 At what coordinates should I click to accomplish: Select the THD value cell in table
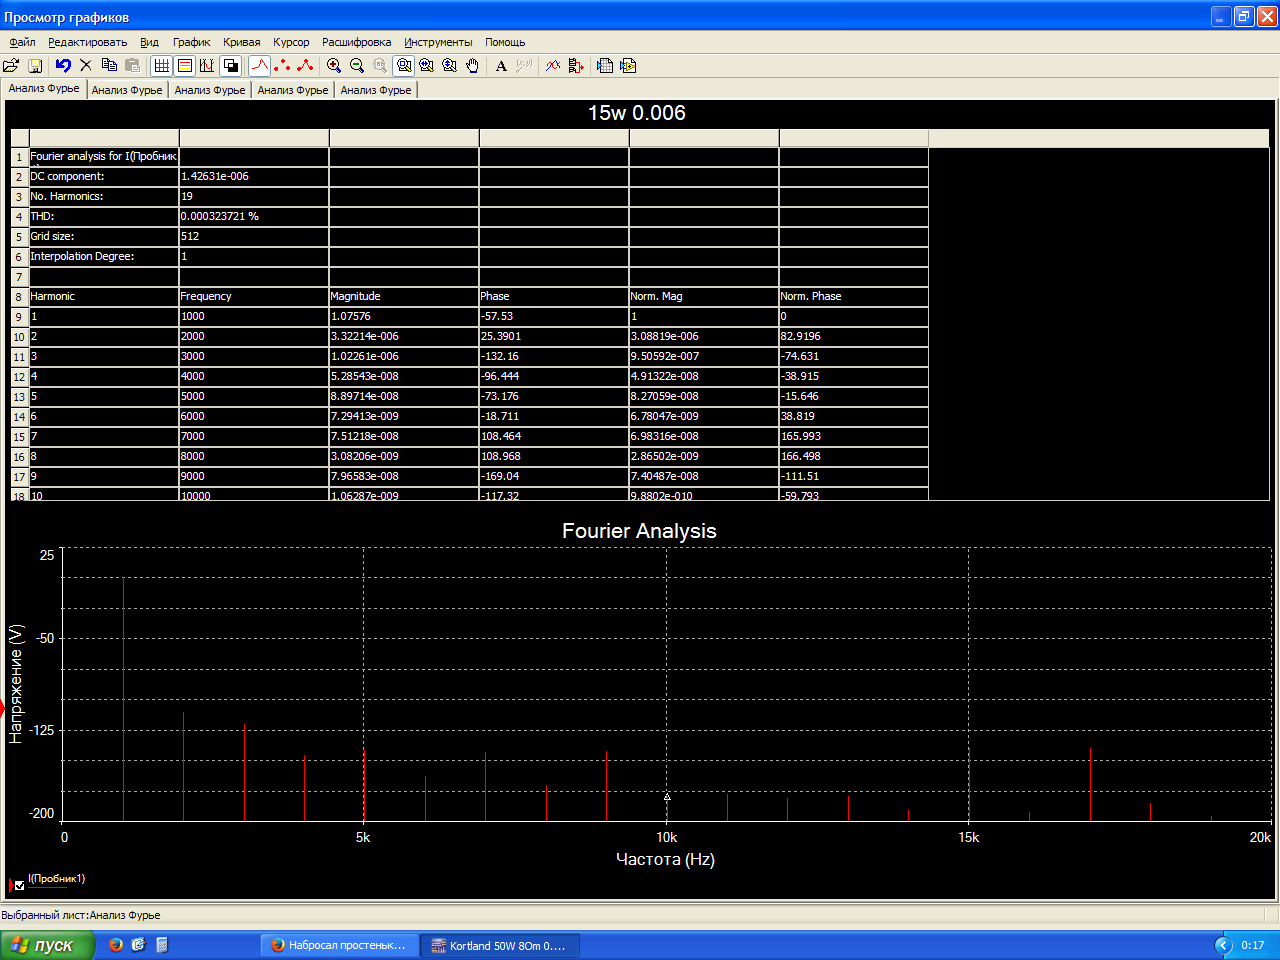254,216
